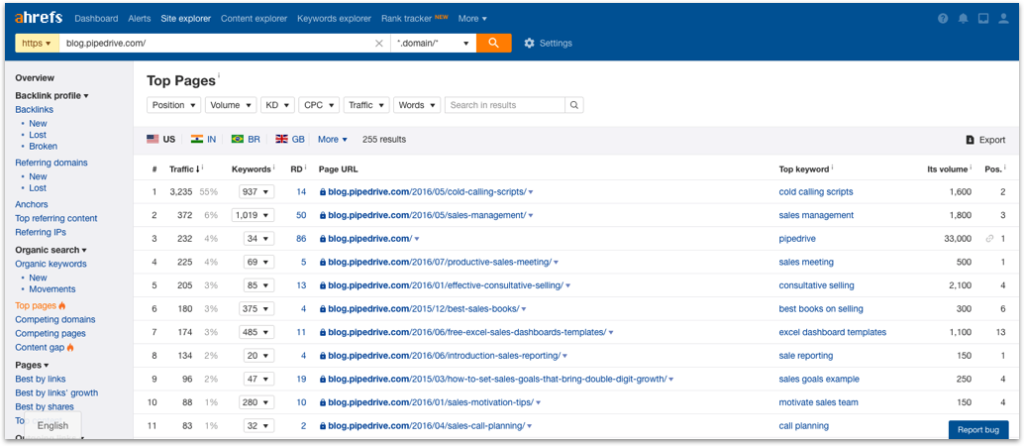
Task: Collapse the Backlink profile section
Action: [x=52, y=95]
